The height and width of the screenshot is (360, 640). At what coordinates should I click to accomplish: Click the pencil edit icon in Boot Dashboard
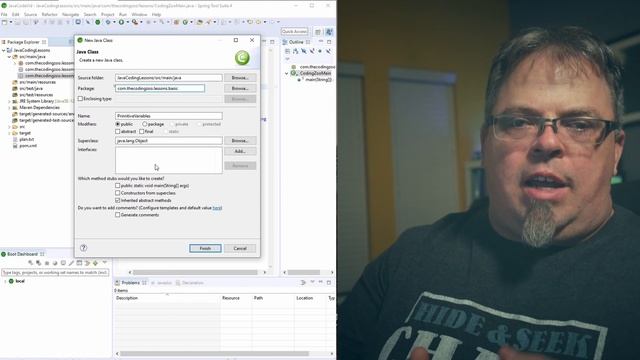click(x=71, y=263)
